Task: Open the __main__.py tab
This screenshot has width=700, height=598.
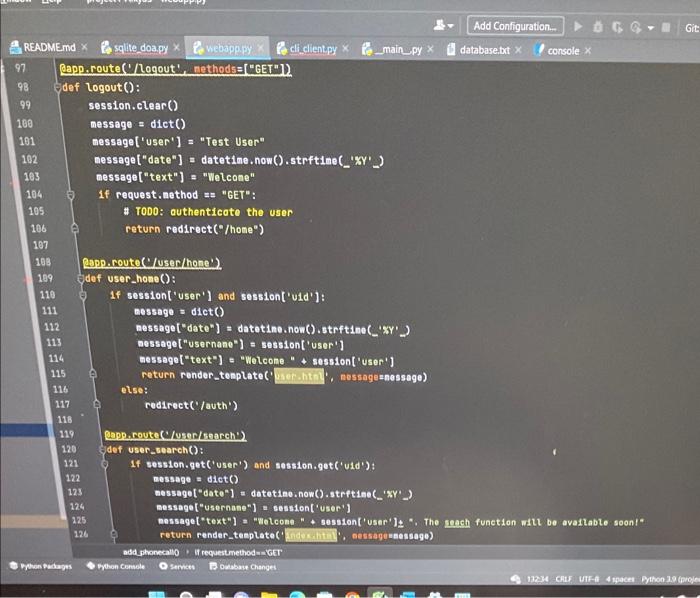Action: tap(398, 50)
